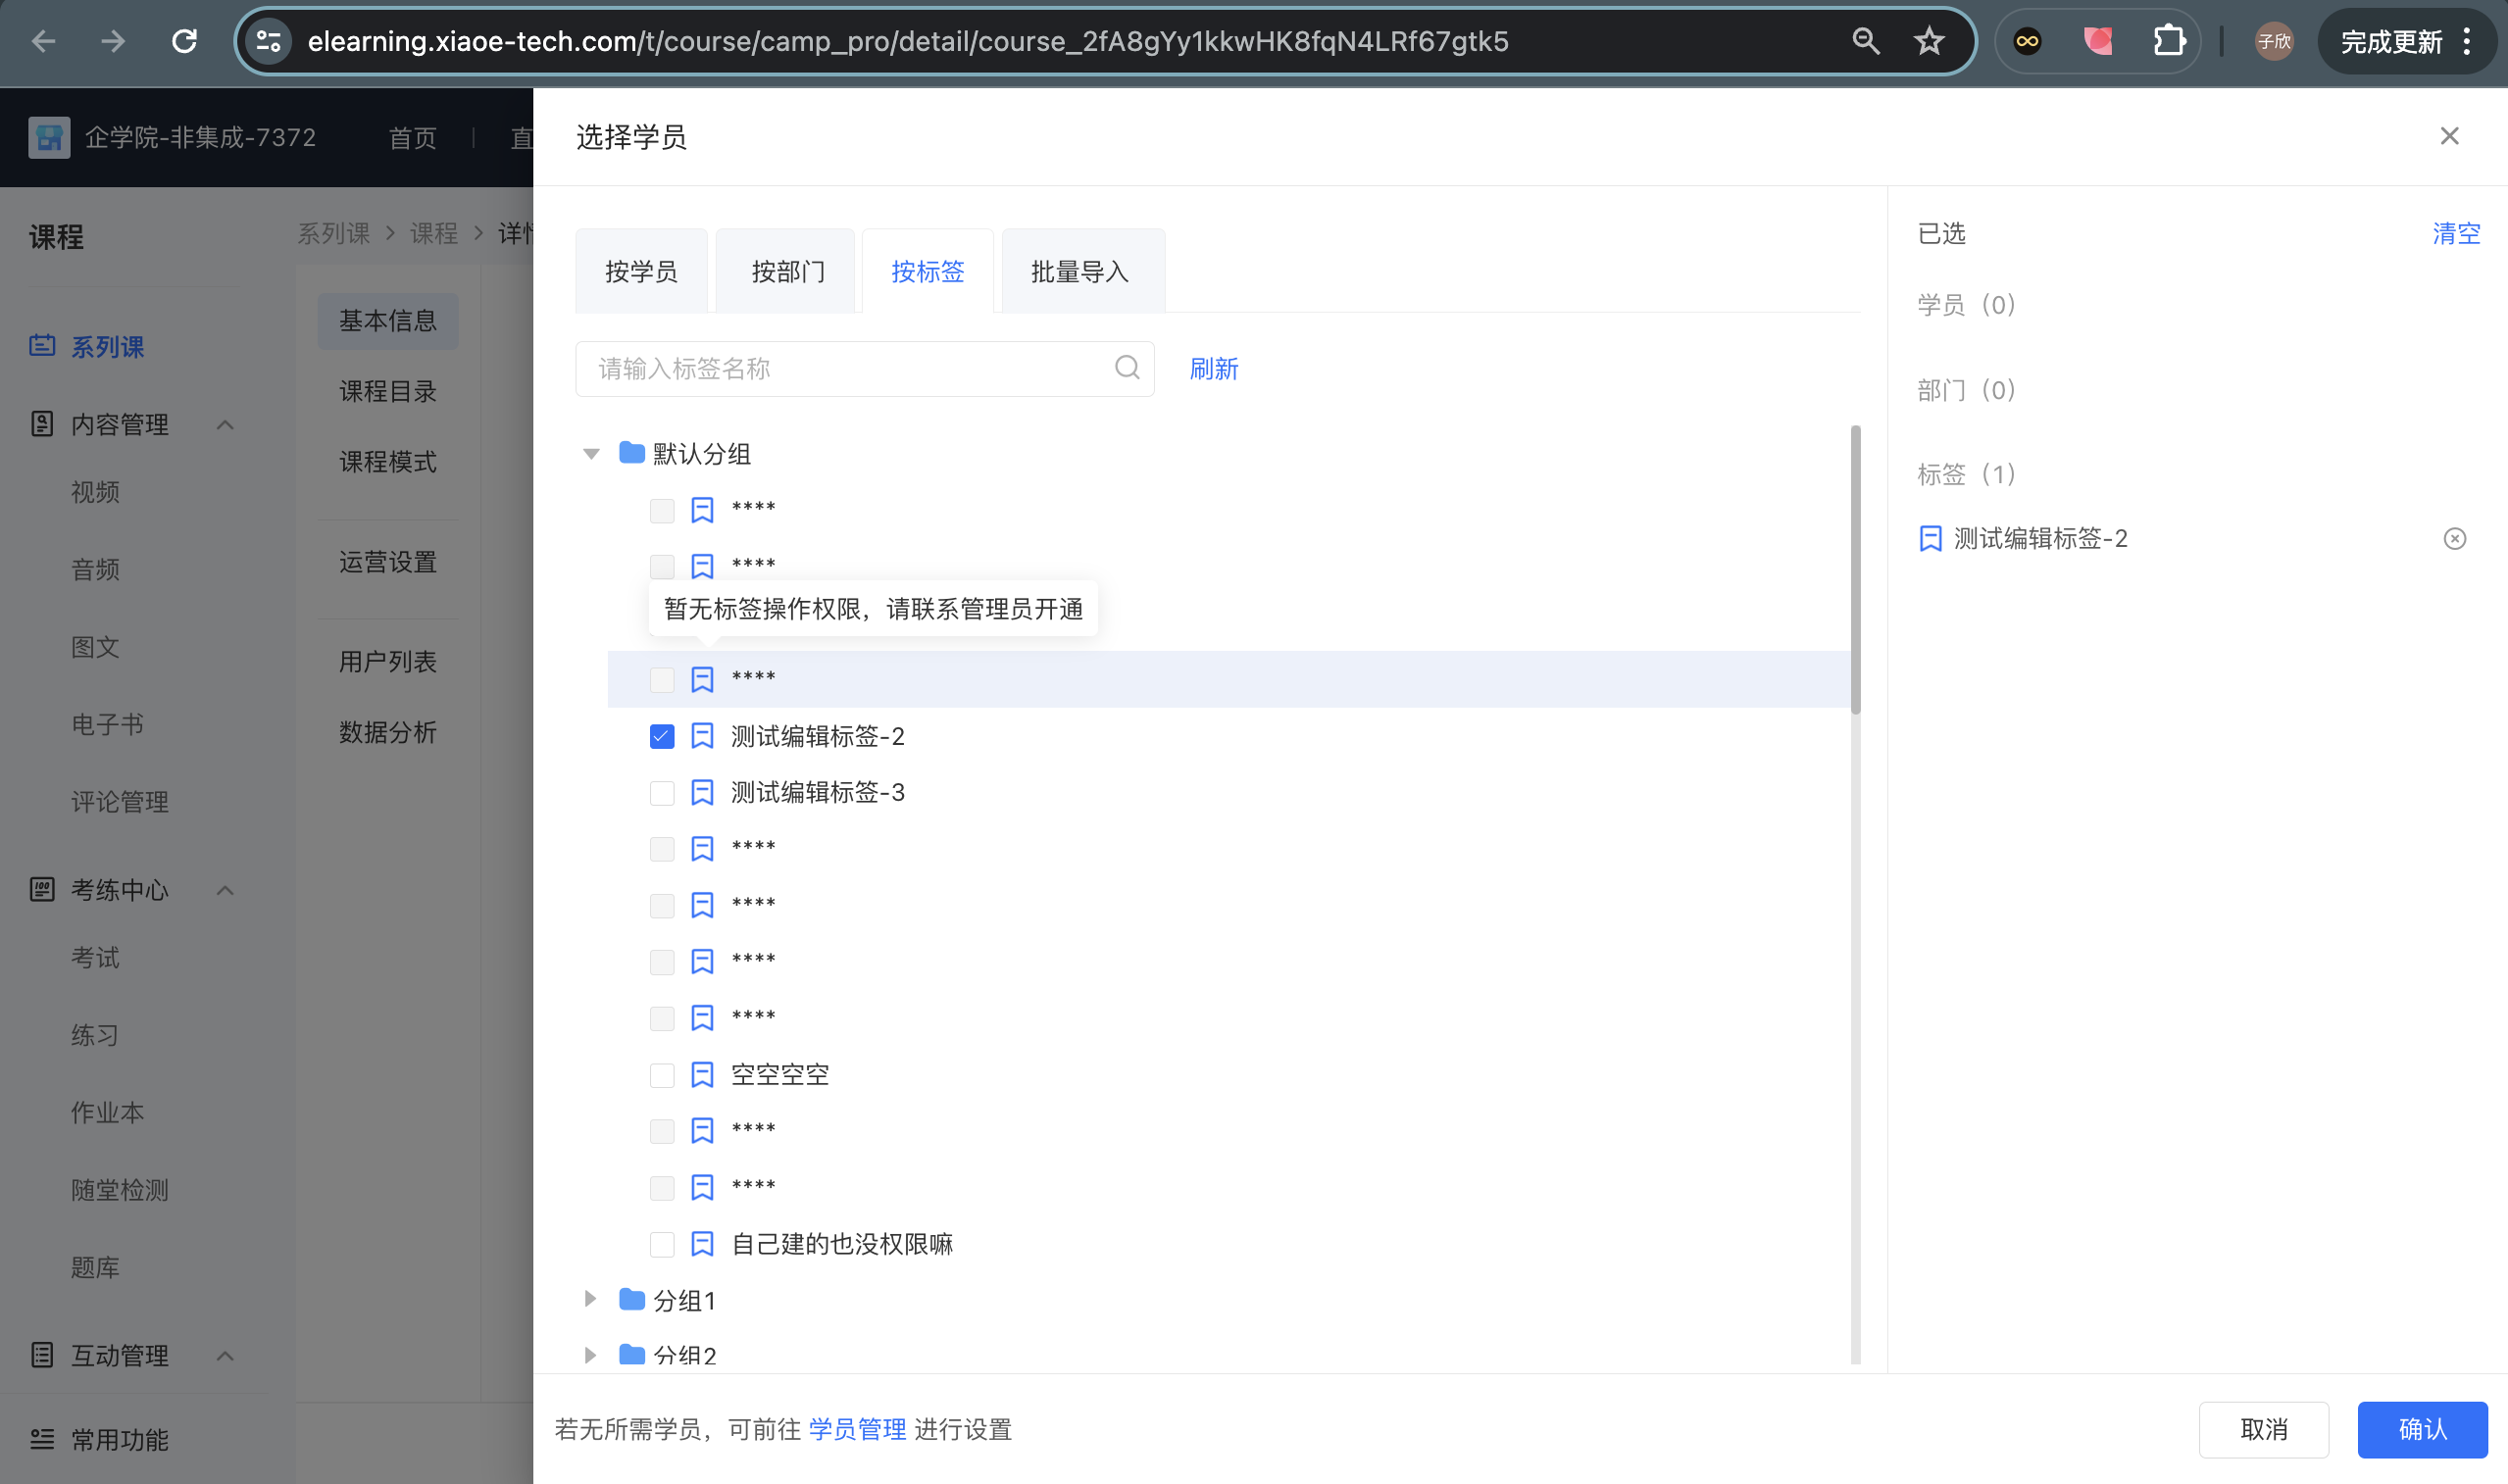Collapse the 内容管理 sidebar section
Screen dimensions: 2508x1484
225,425
